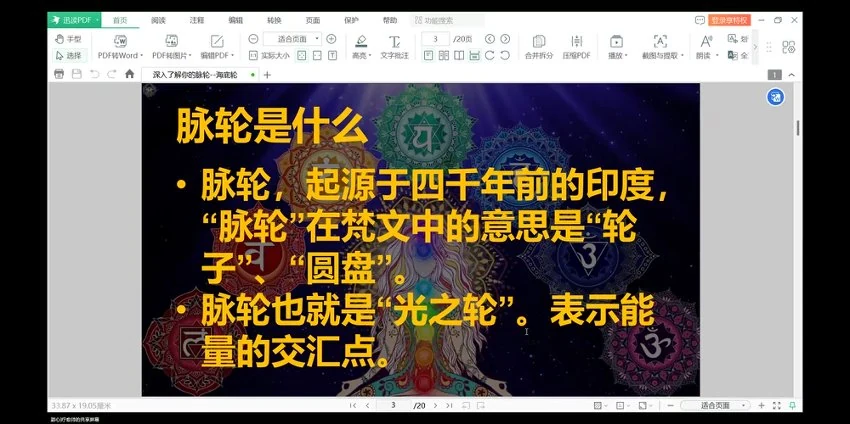Click the zoom in plus icon in ribbon
850x424 pixels.
(x=331, y=39)
